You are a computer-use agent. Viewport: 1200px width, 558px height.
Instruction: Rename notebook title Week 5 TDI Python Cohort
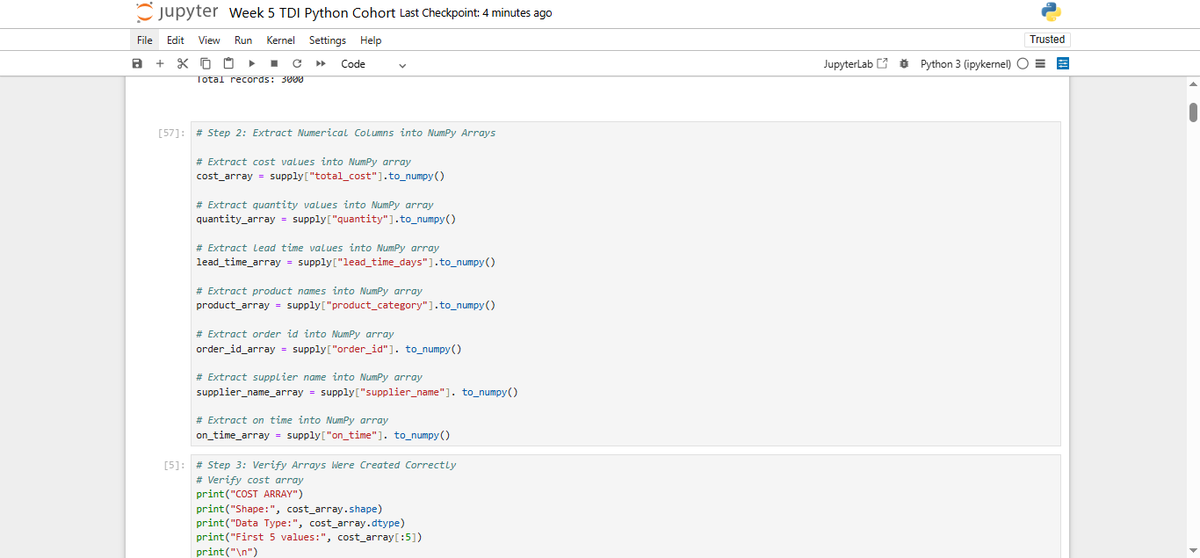click(311, 13)
